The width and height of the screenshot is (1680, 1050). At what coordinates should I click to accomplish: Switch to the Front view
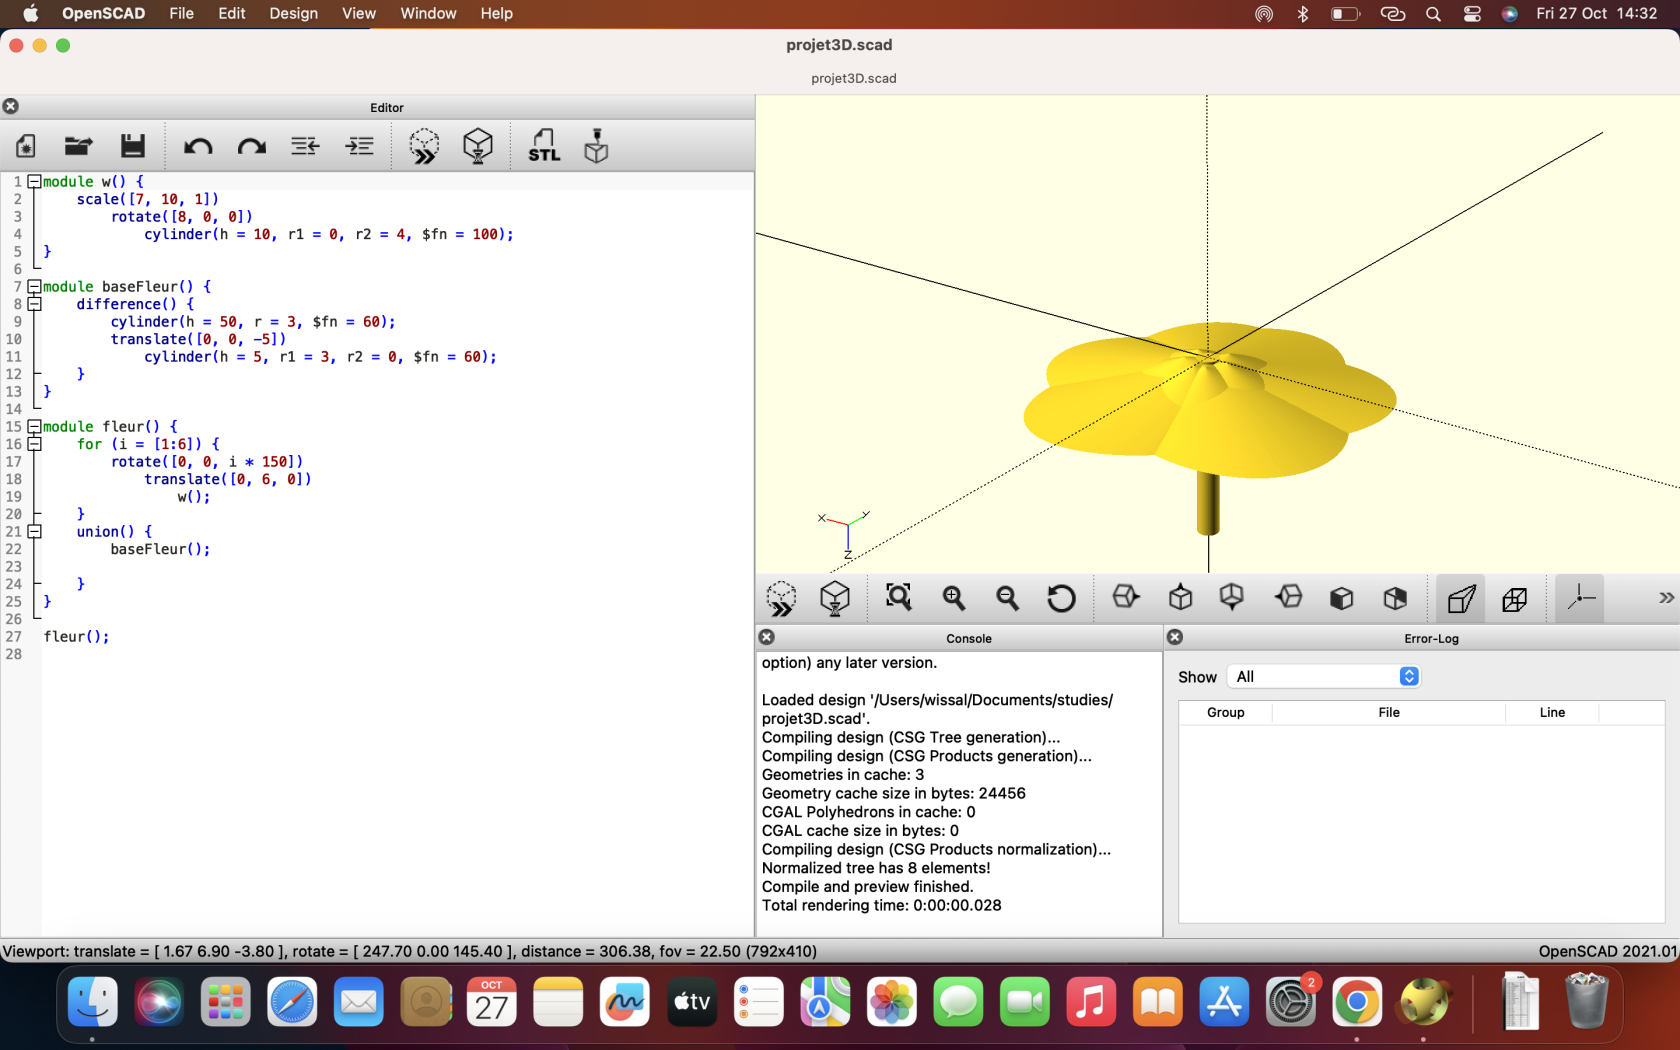(x=1342, y=598)
